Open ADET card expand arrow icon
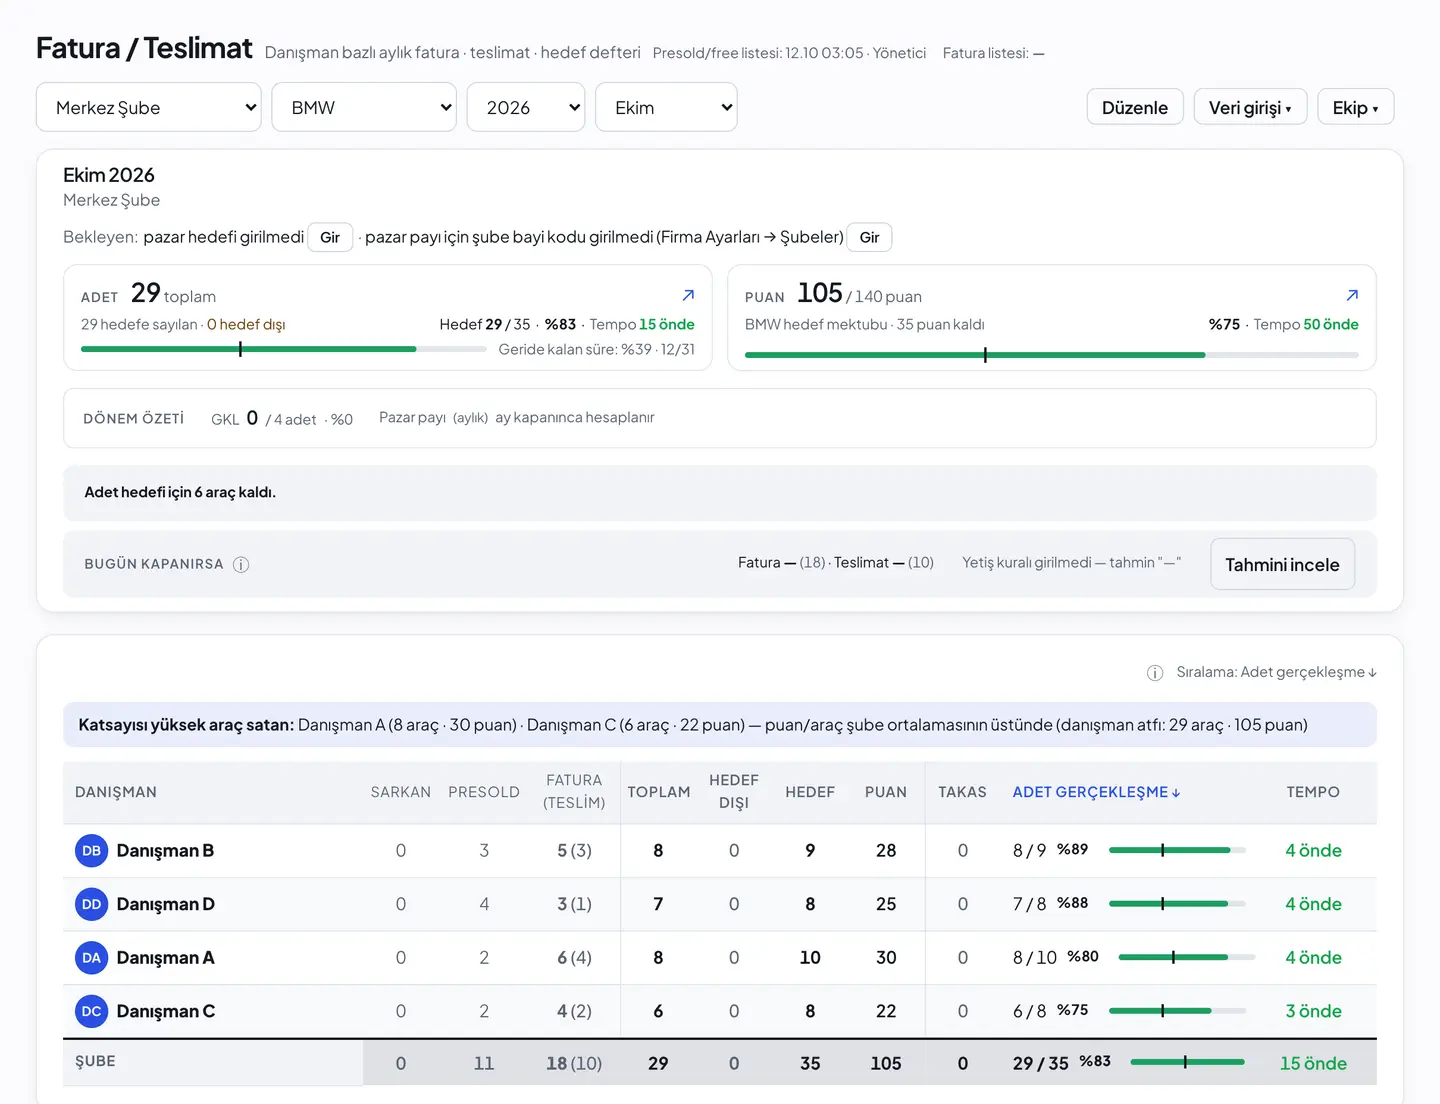Viewport: 1440px width, 1104px height. point(688,295)
